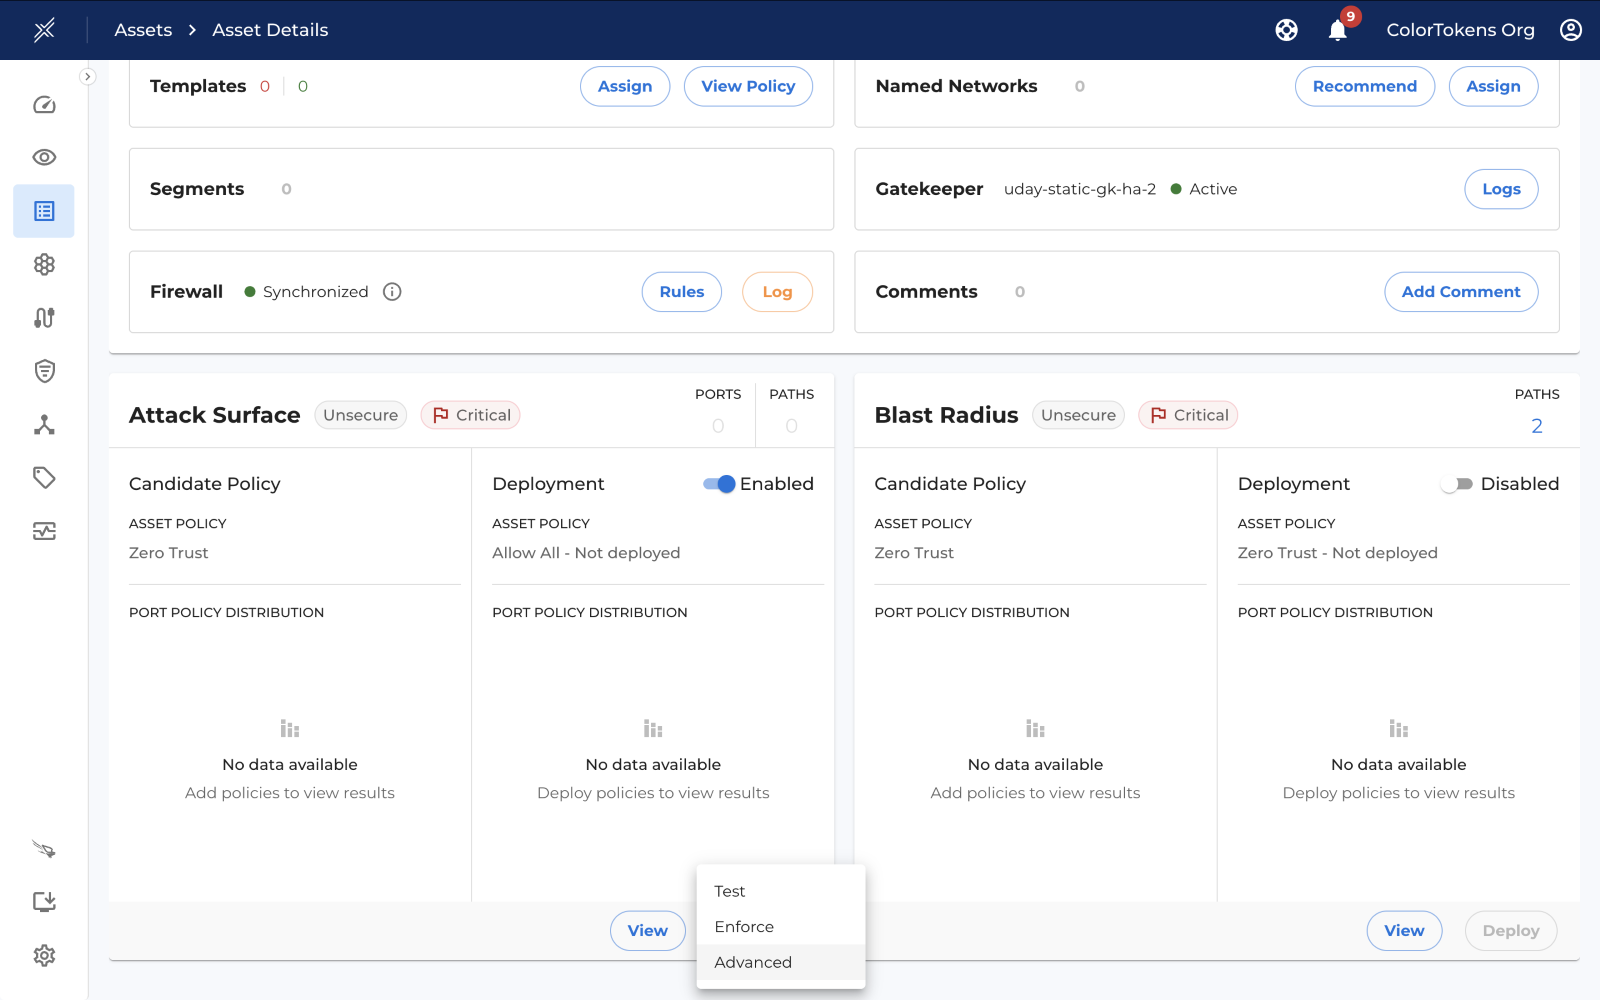Click the Blast Radius paths count 2
Viewport: 1600px width, 1000px height.
click(1536, 426)
